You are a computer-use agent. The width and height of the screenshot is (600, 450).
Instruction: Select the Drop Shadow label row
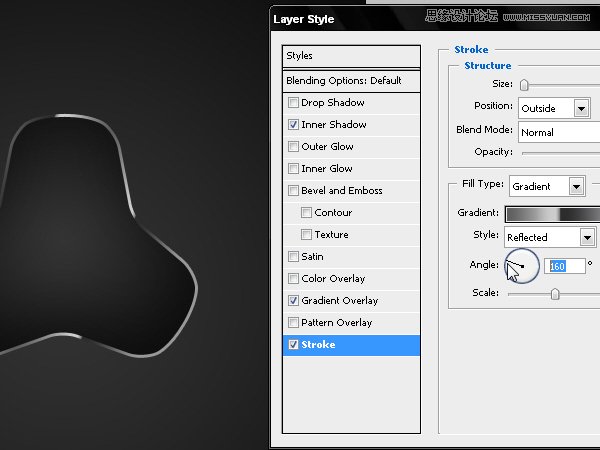(333, 103)
